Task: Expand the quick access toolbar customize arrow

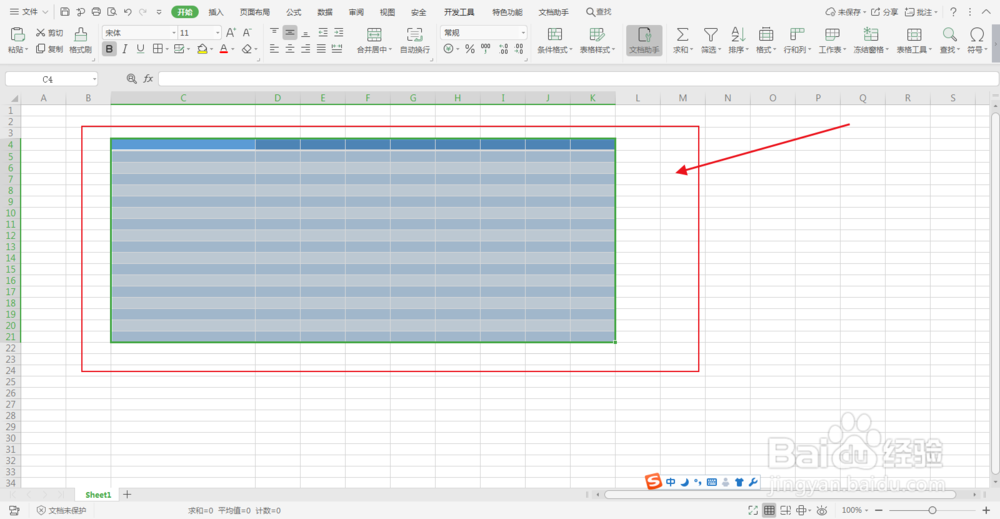Action: [x=159, y=11]
